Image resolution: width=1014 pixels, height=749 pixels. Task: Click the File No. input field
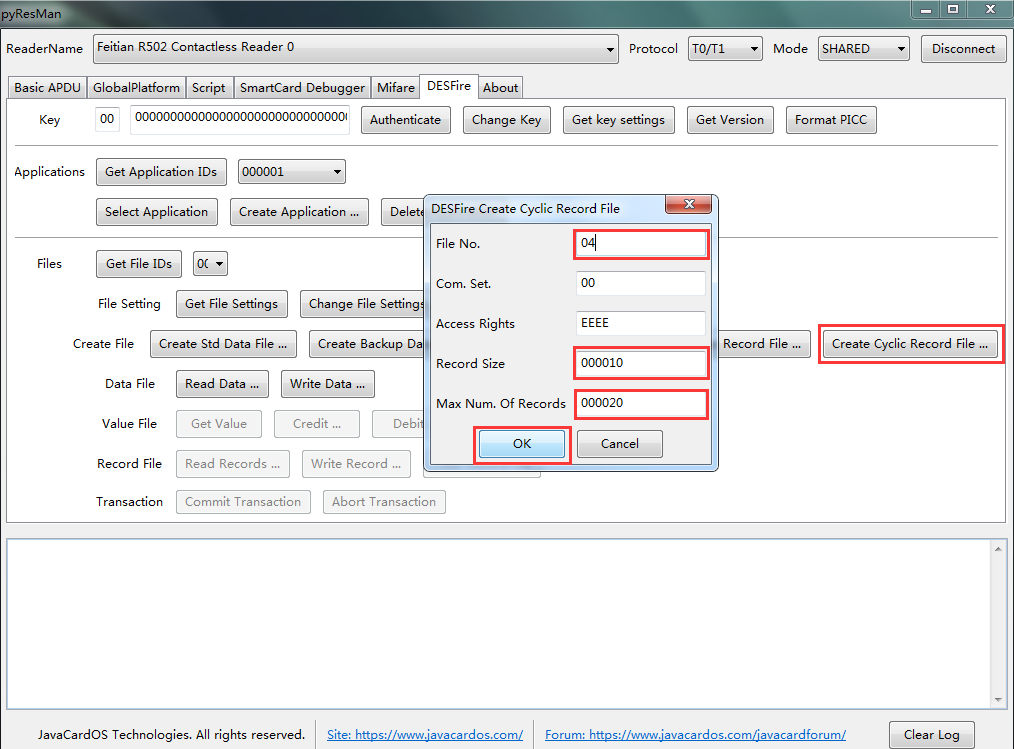coord(640,244)
